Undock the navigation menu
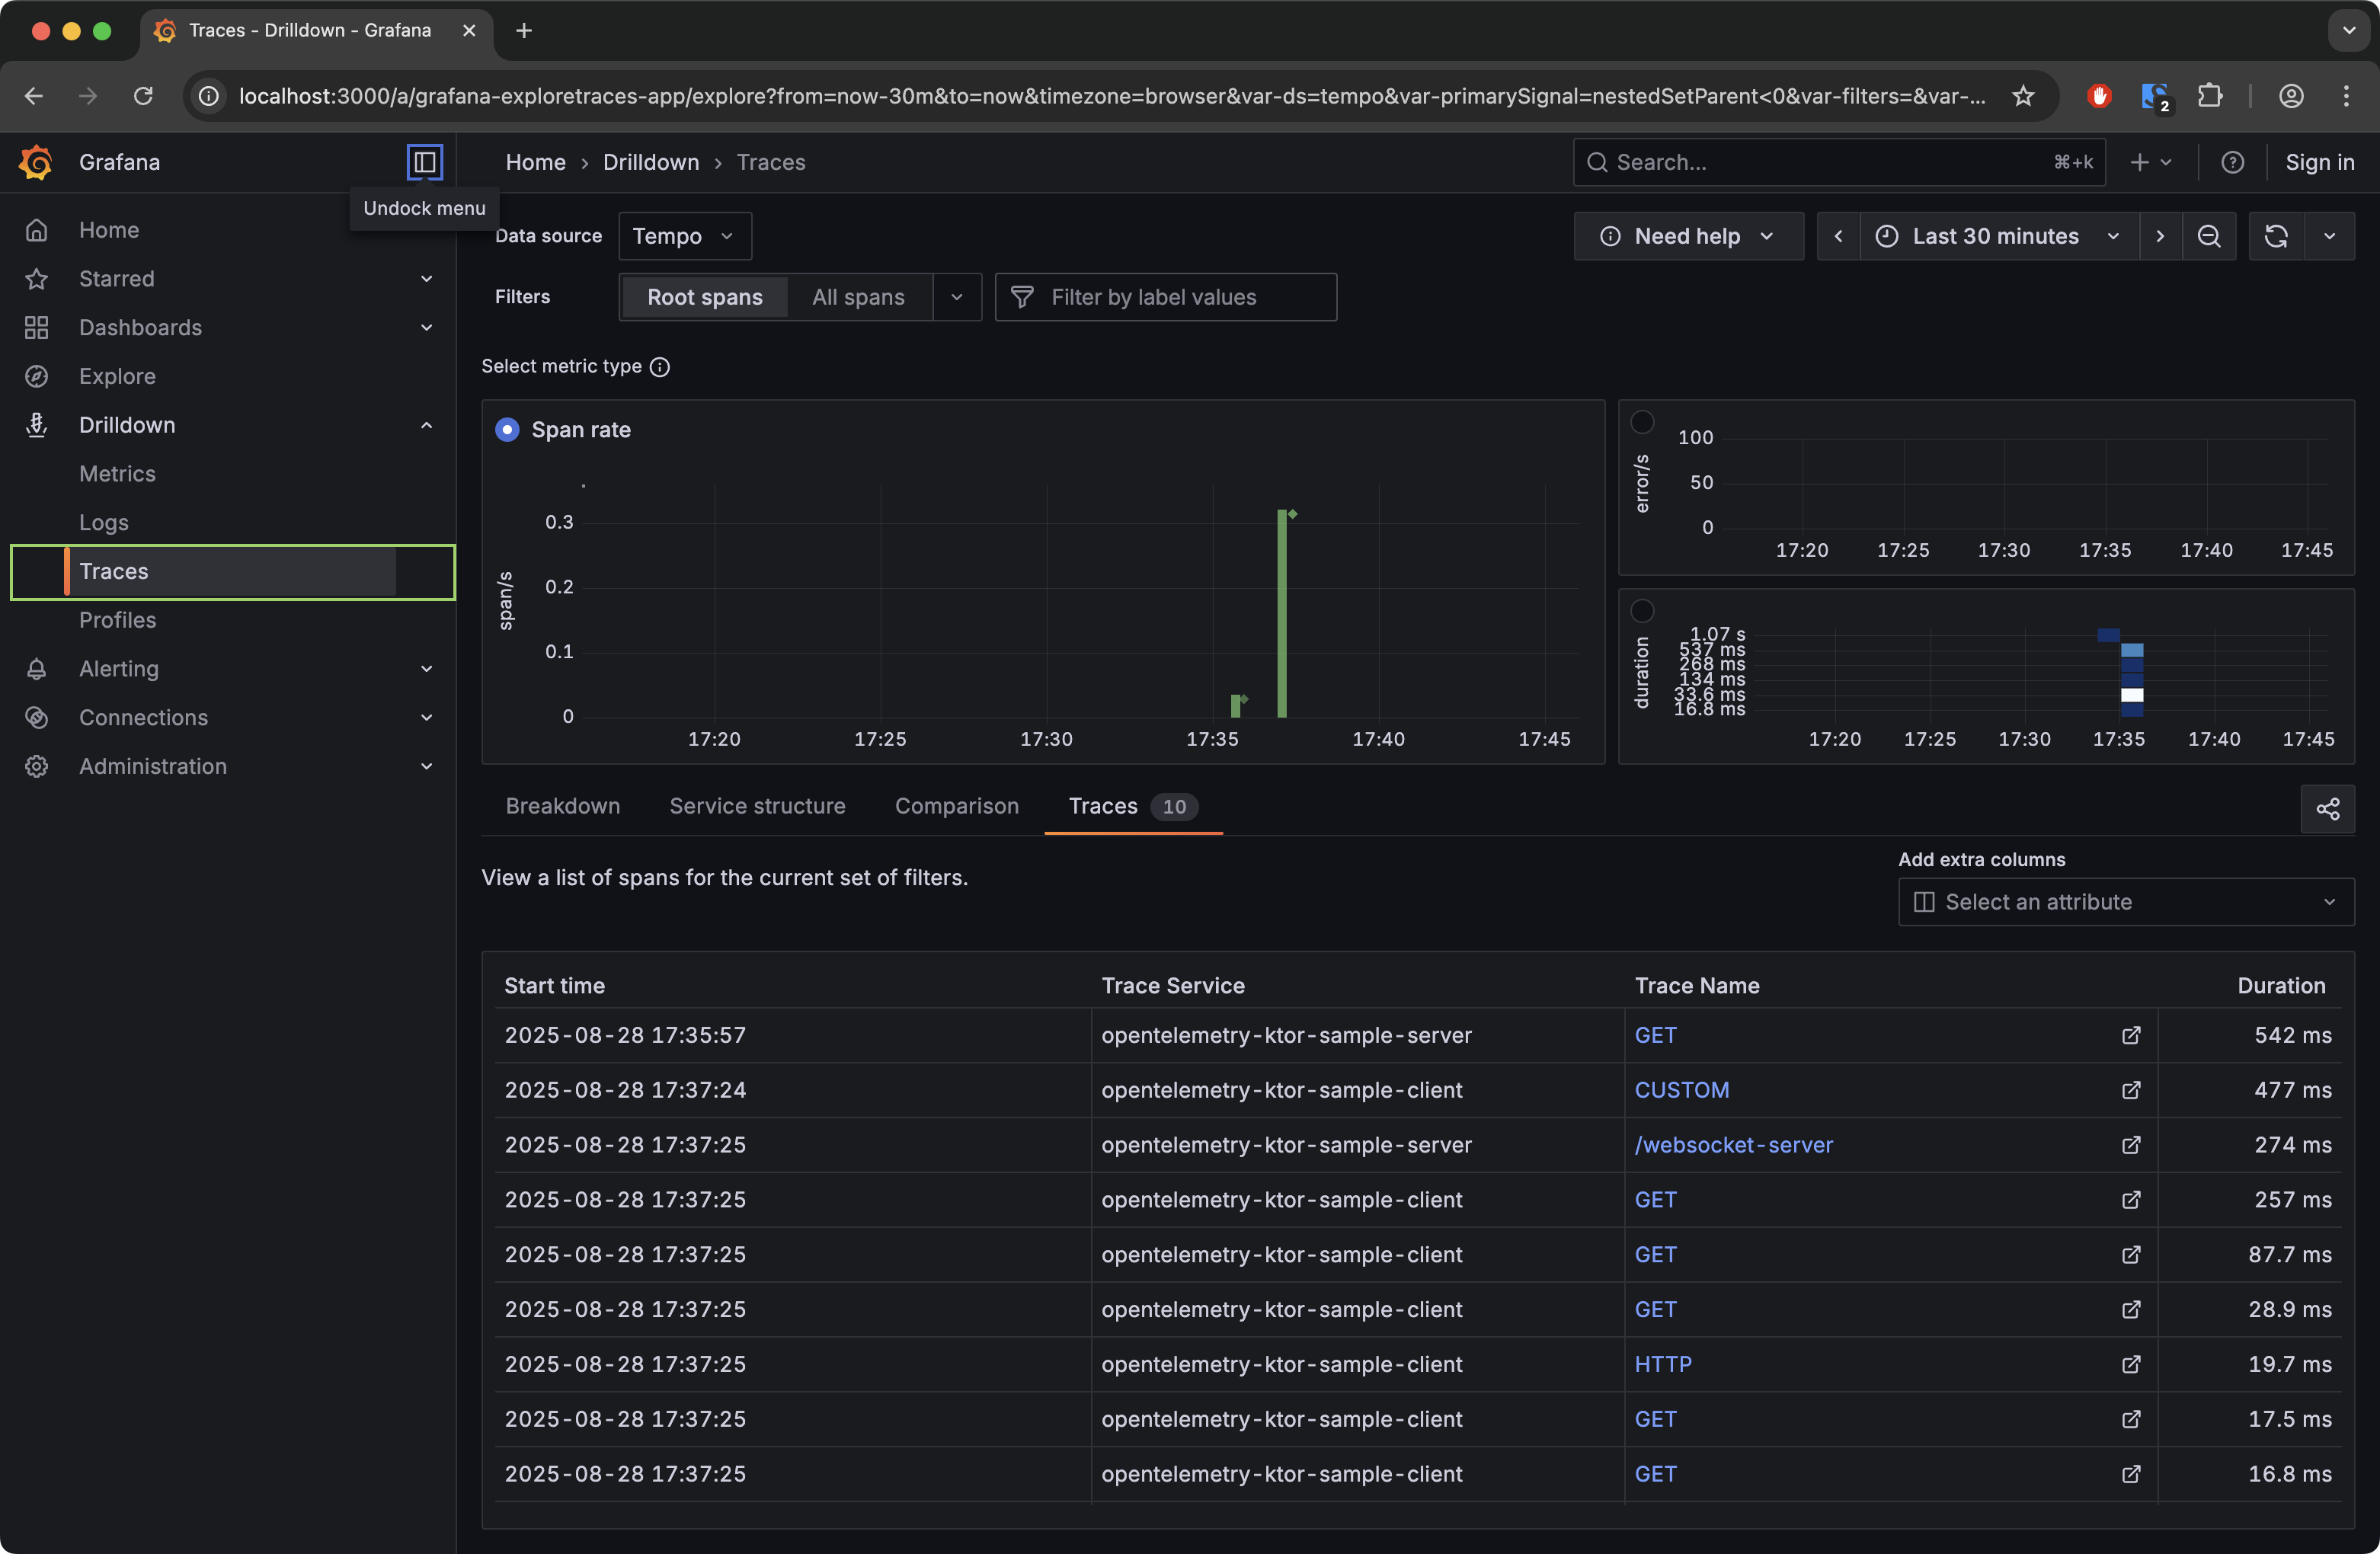Screen dimensions: 2380x1554 424,162
